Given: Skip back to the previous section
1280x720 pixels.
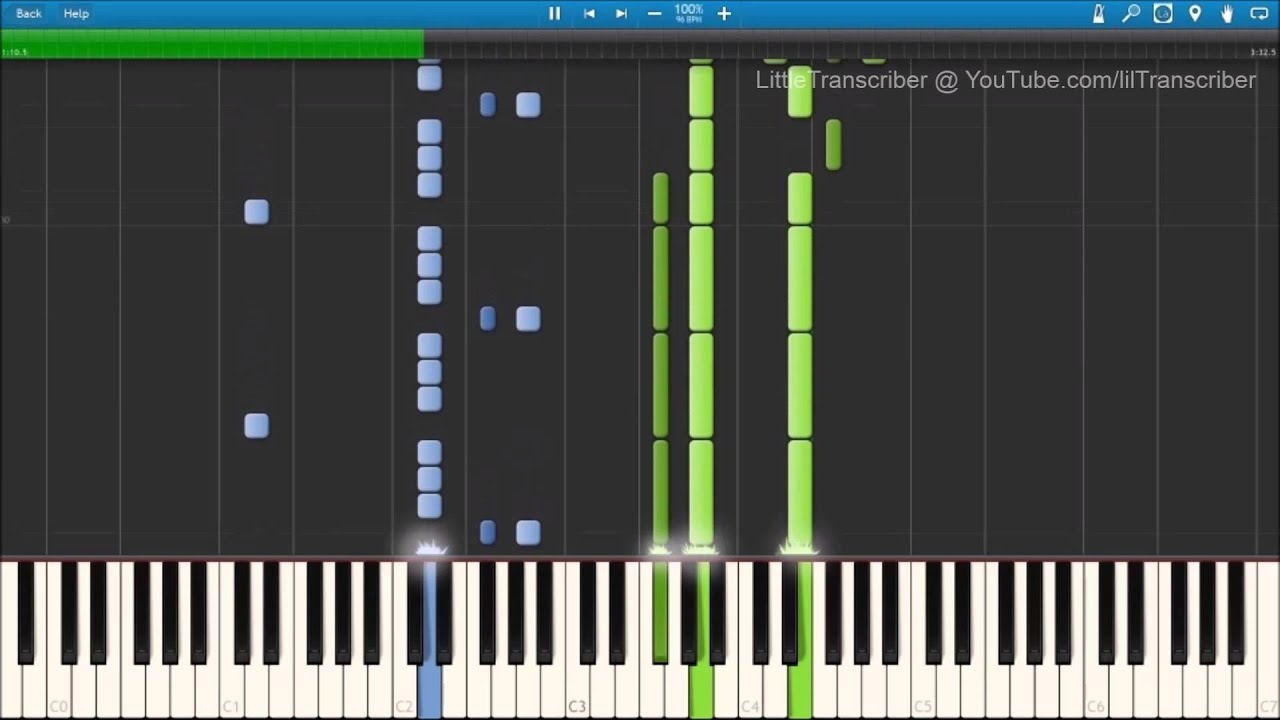Looking at the screenshot, I should pyautogui.click(x=589, y=13).
